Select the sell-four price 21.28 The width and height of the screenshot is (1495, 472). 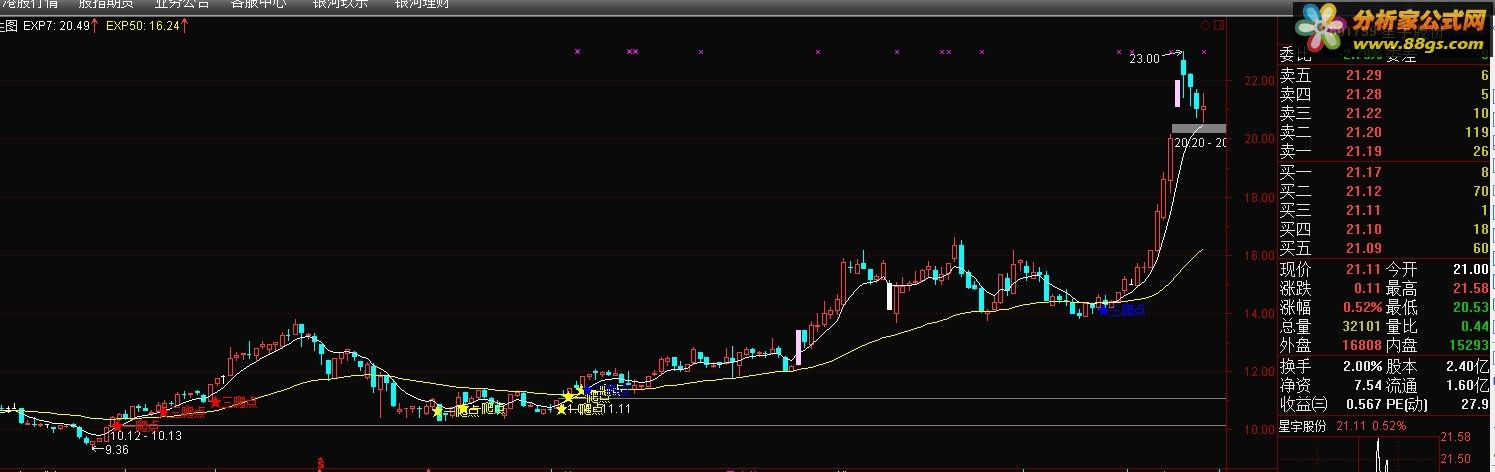click(x=1364, y=94)
